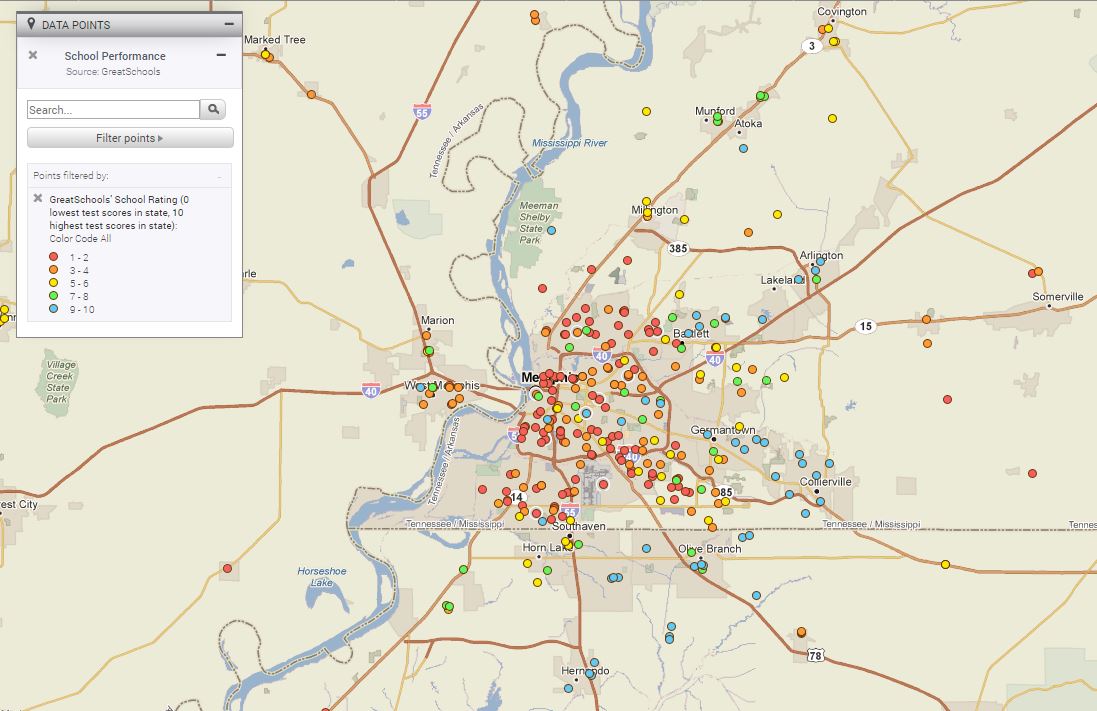Screen dimensions: 1097x711
Task: Click the Source: GreatSchools text
Action: [x=113, y=71]
